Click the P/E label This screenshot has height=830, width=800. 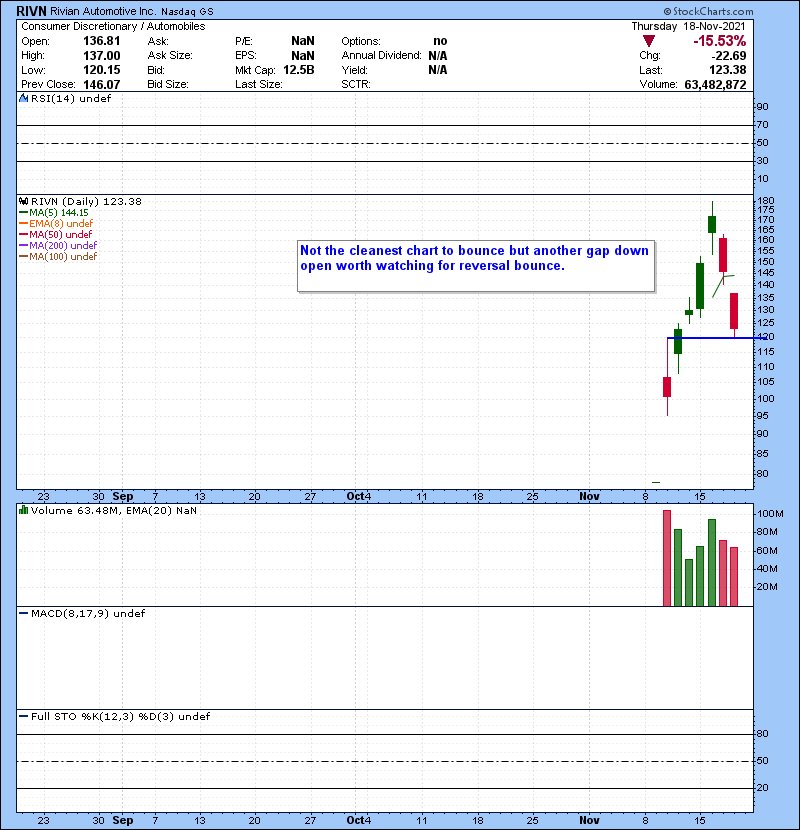[x=244, y=41]
